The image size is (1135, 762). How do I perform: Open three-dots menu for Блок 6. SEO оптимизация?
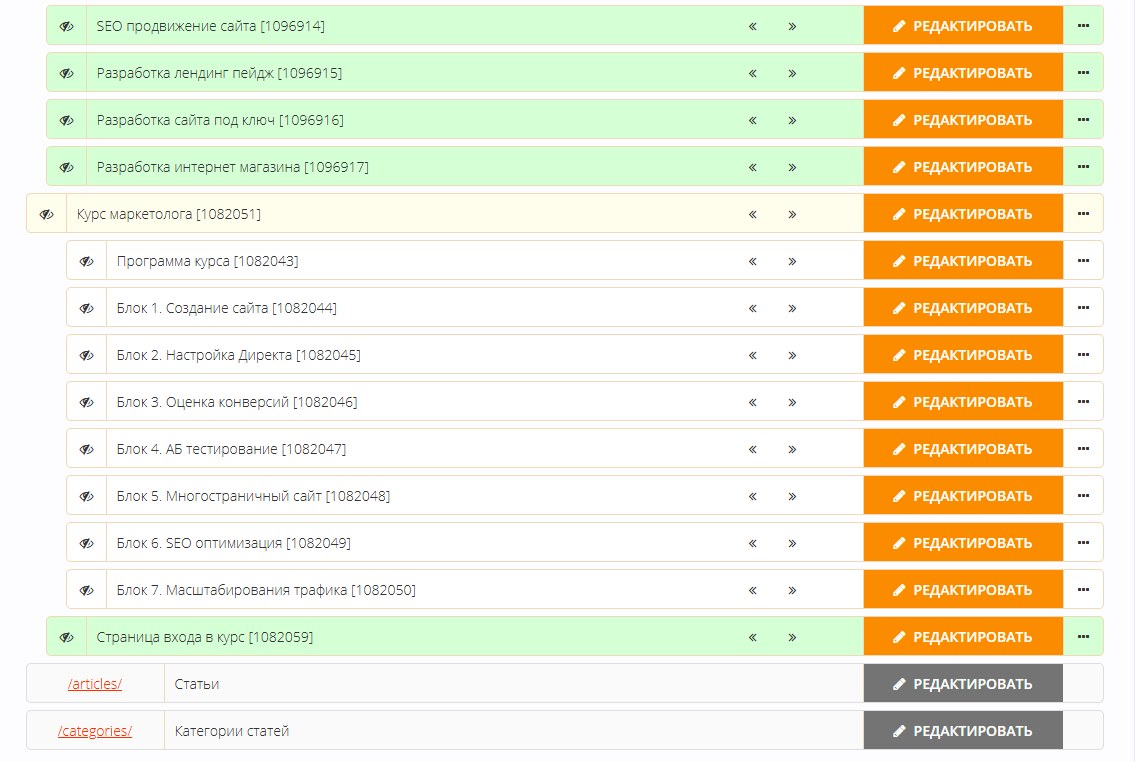1083,543
